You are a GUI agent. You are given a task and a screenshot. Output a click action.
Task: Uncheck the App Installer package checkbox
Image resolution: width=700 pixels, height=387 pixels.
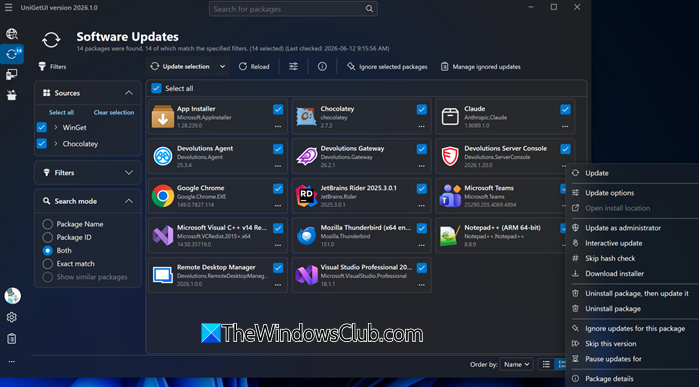pyautogui.click(x=278, y=109)
